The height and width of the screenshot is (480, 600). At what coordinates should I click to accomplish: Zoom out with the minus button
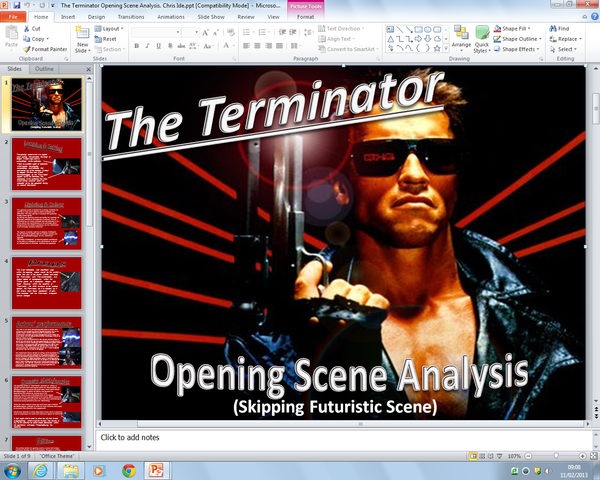[x=528, y=456]
